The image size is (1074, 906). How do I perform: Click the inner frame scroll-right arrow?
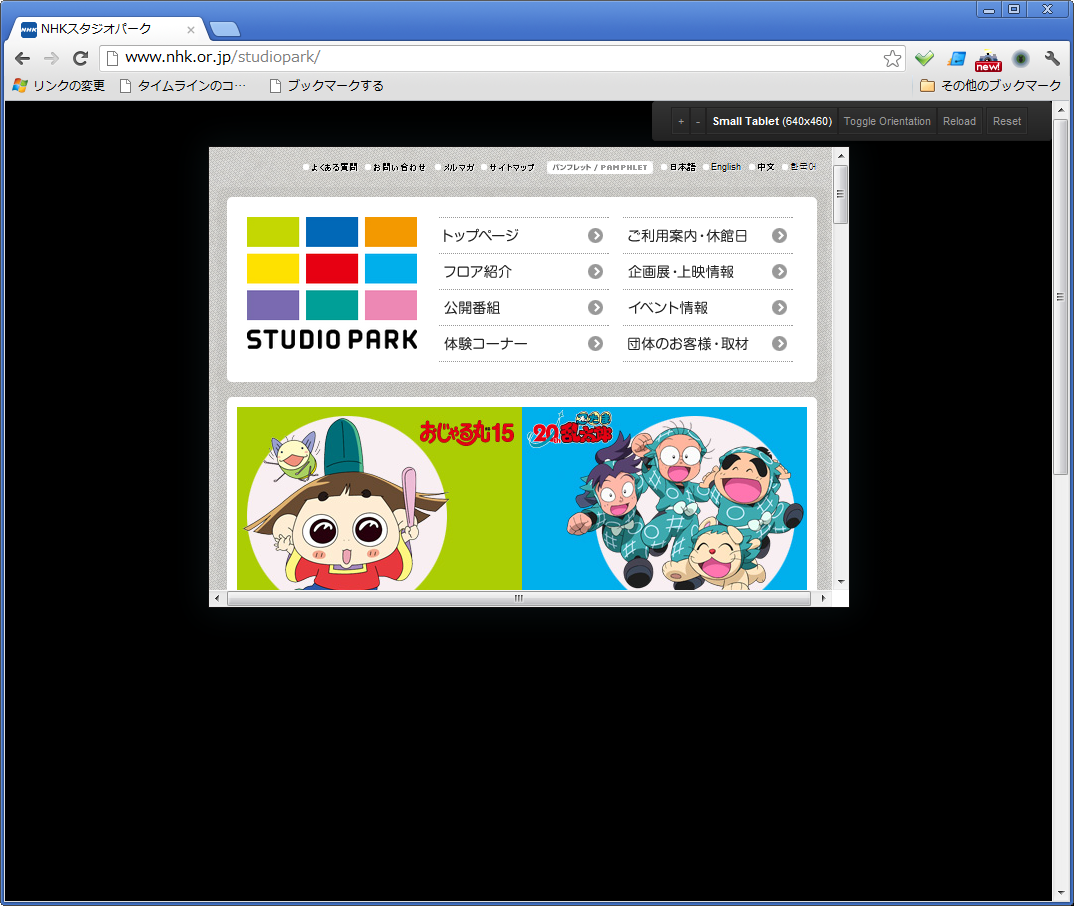point(823,599)
